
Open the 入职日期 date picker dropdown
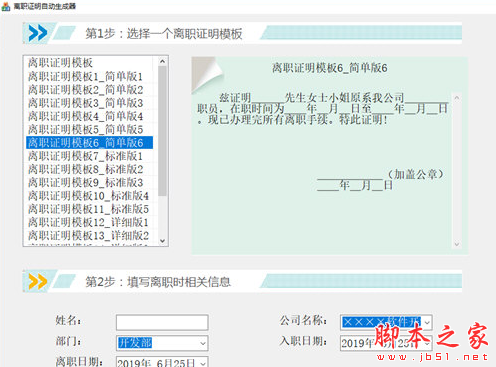(x=427, y=343)
